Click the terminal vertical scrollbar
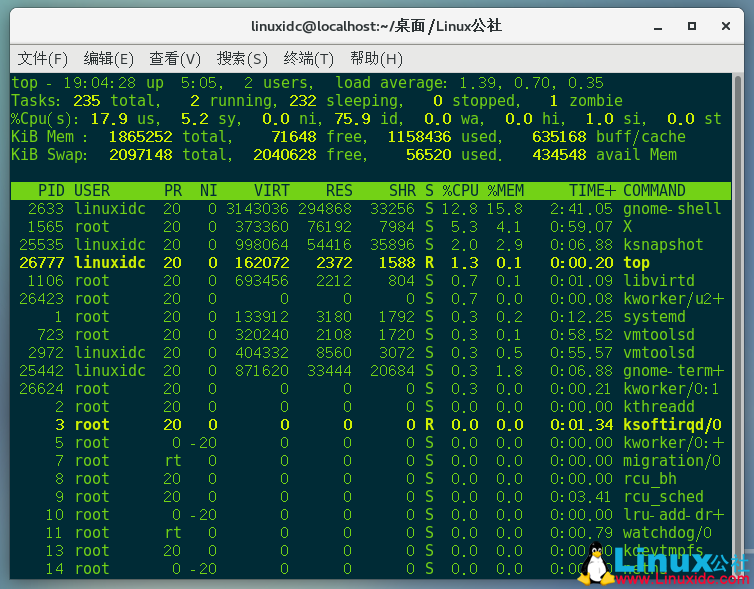 [x=738, y=326]
